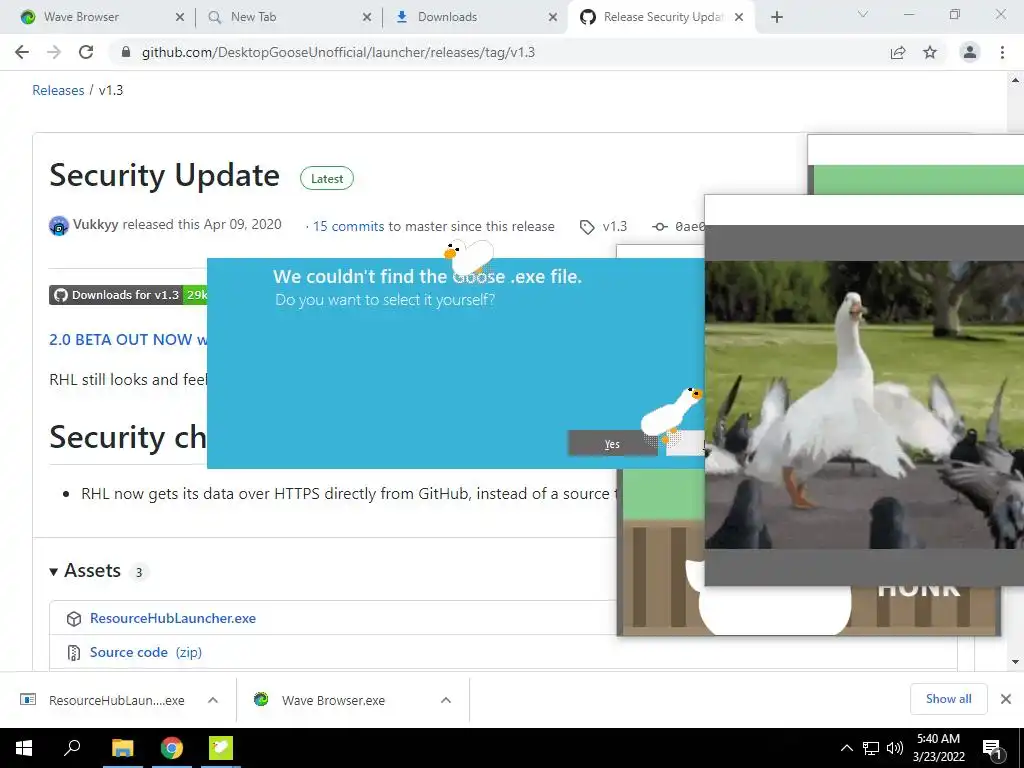Open the volume tray icon
This screenshot has height=768, width=1024.
point(895,748)
